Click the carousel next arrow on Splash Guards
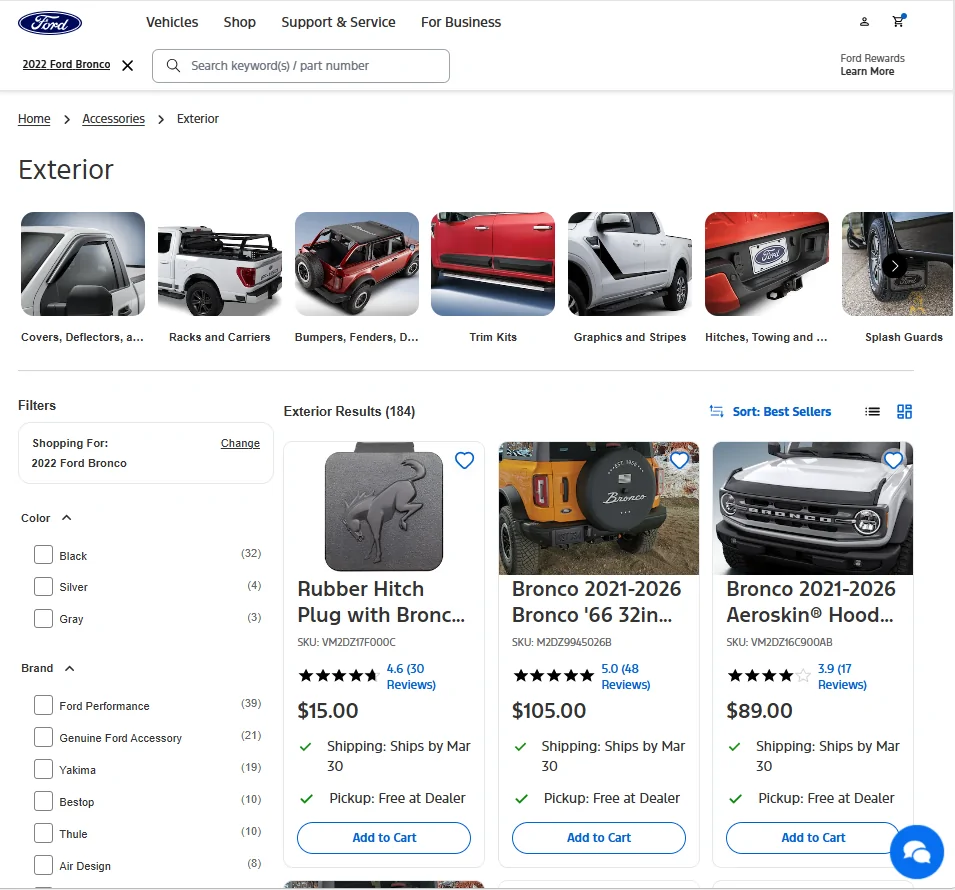The width and height of the screenshot is (955, 890). coord(893,265)
